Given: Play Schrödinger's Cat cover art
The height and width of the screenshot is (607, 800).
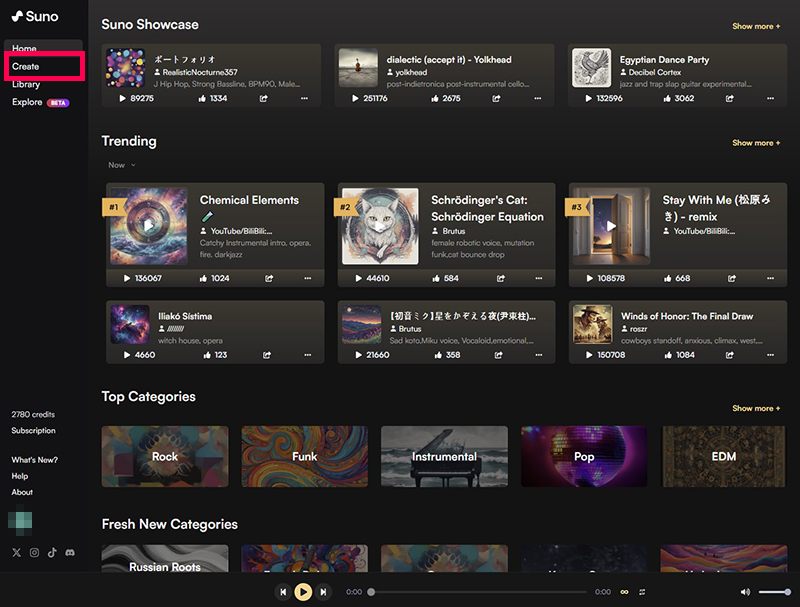Looking at the screenshot, I should click(x=380, y=226).
